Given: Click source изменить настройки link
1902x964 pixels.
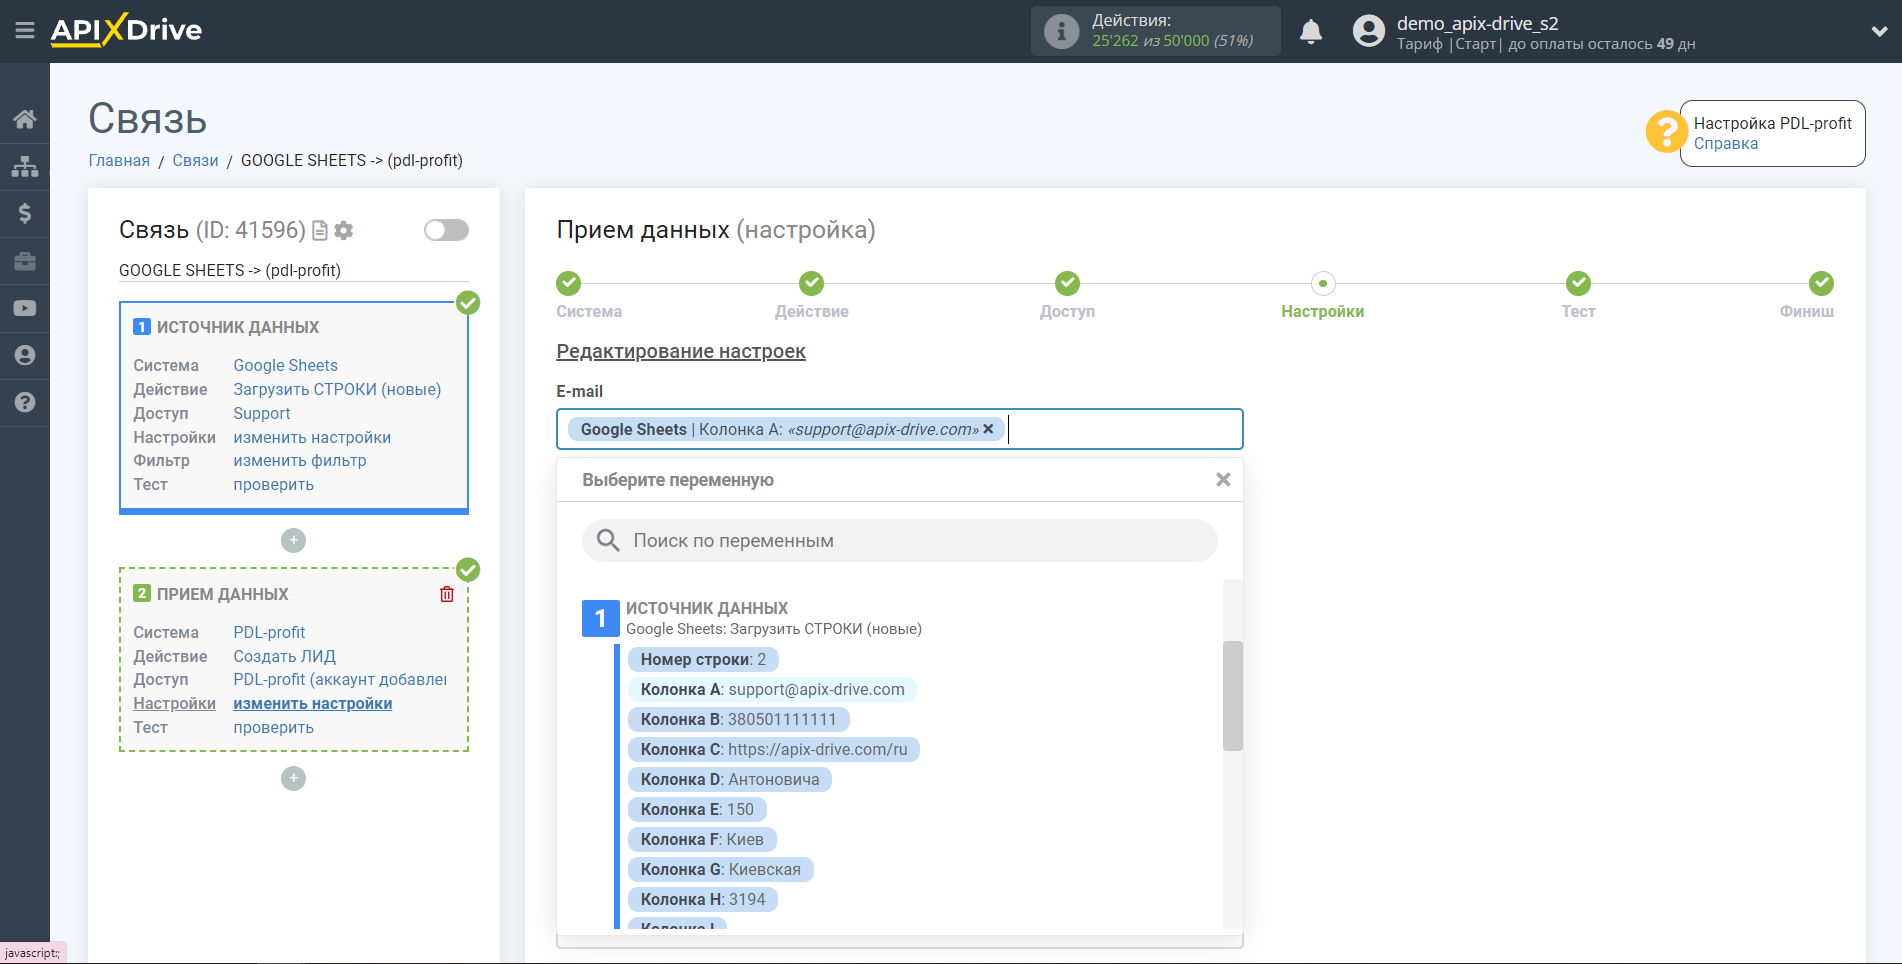Looking at the screenshot, I should tap(312, 438).
